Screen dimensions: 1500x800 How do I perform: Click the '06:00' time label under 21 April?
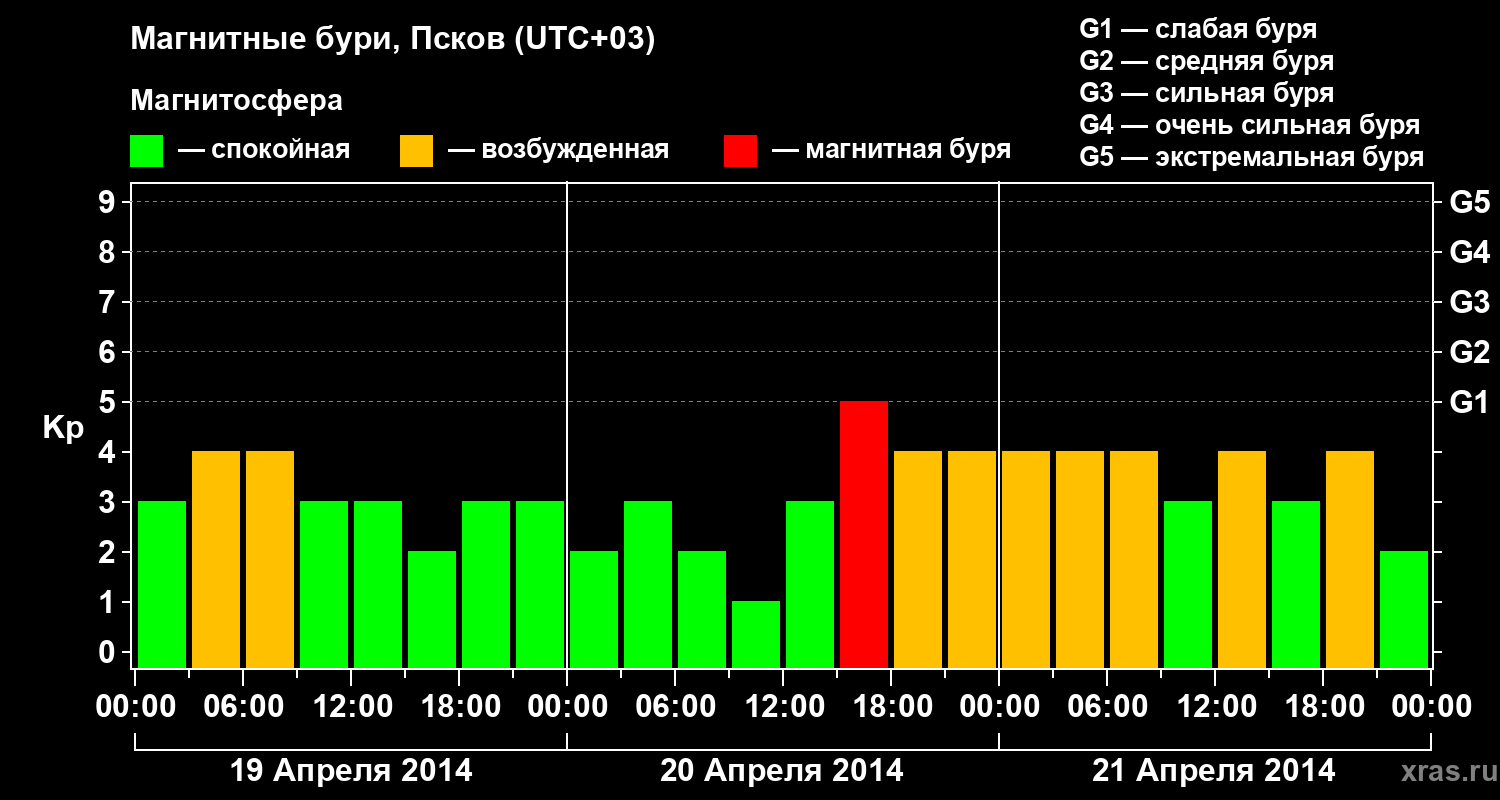pyautogui.click(x=1106, y=706)
